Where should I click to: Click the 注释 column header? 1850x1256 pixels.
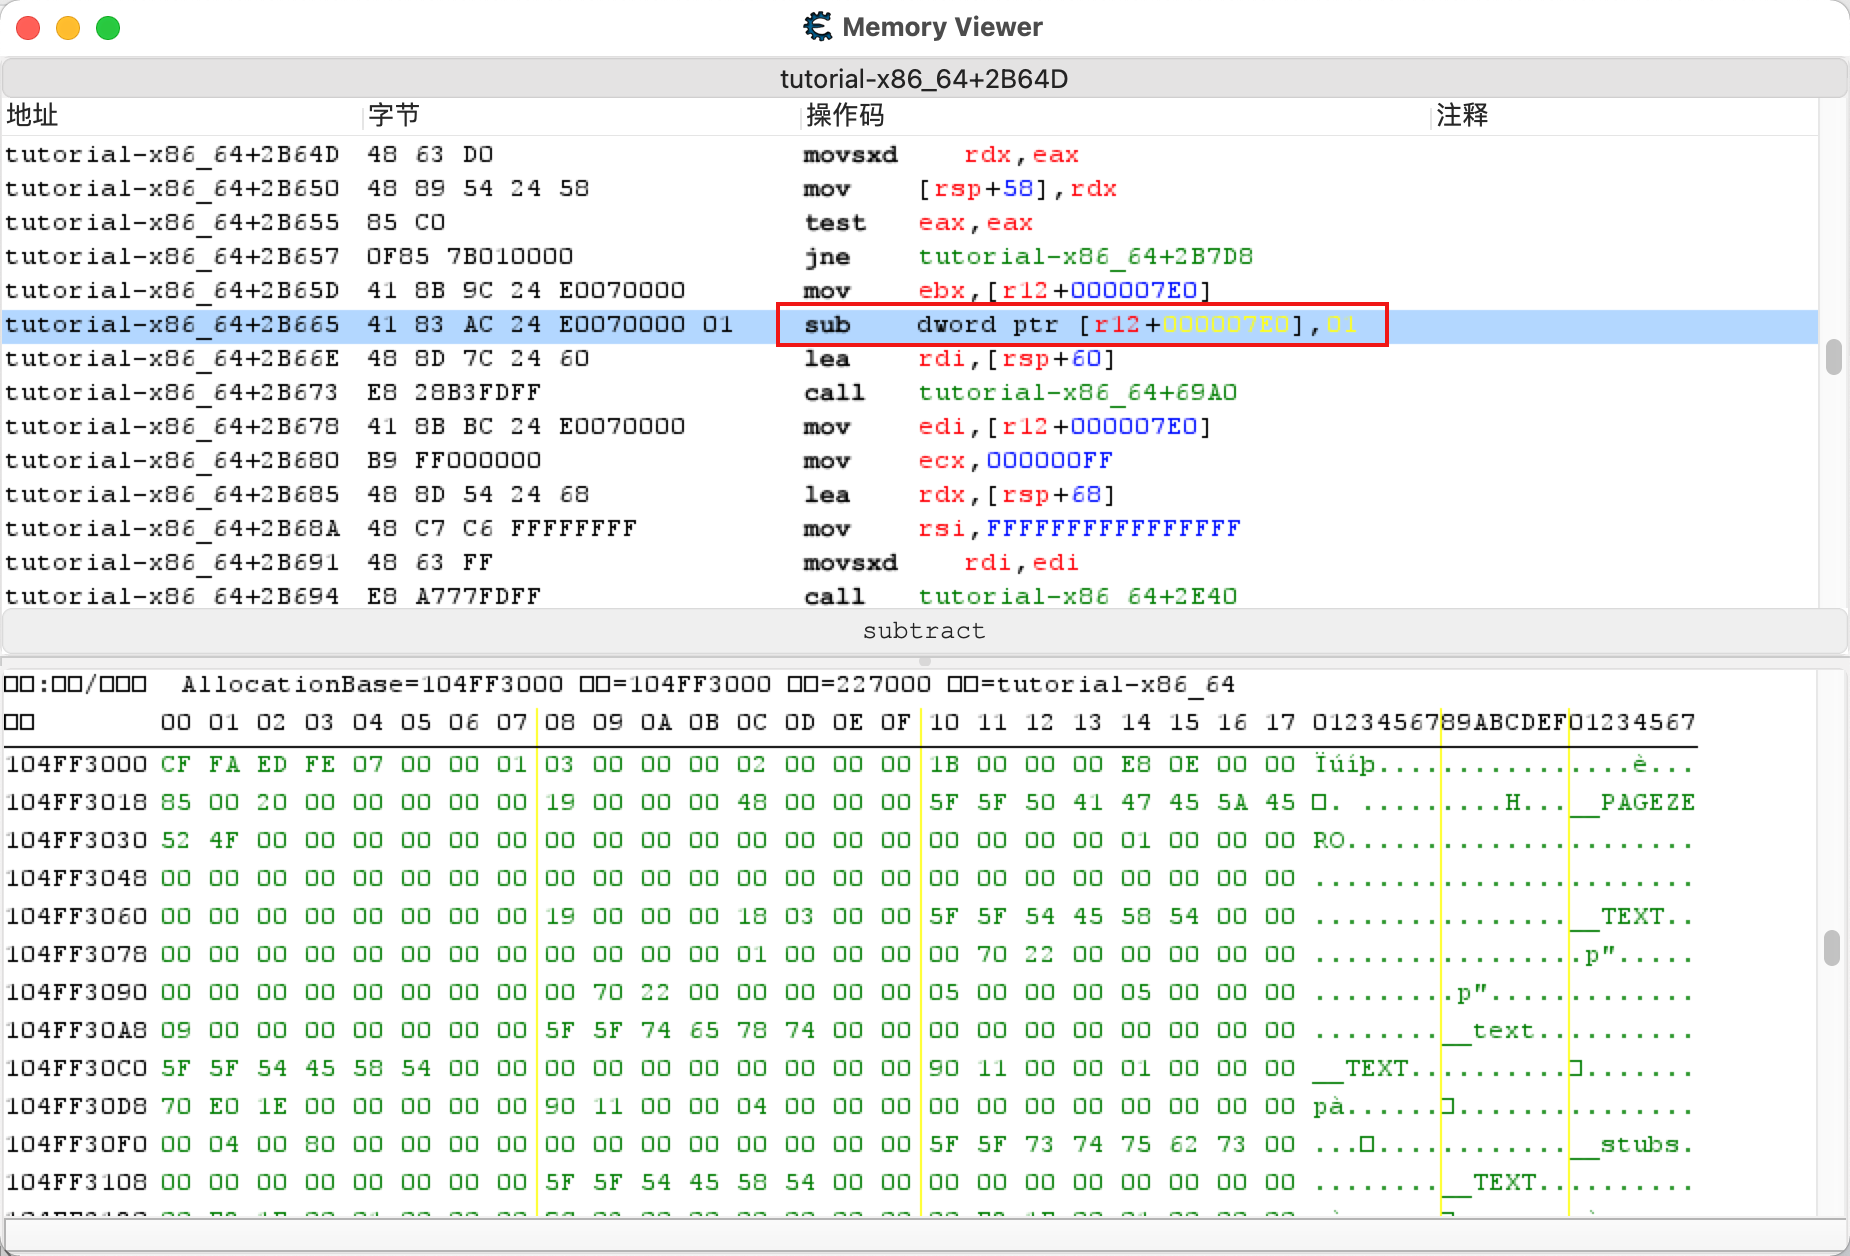[x=1625, y=116]
